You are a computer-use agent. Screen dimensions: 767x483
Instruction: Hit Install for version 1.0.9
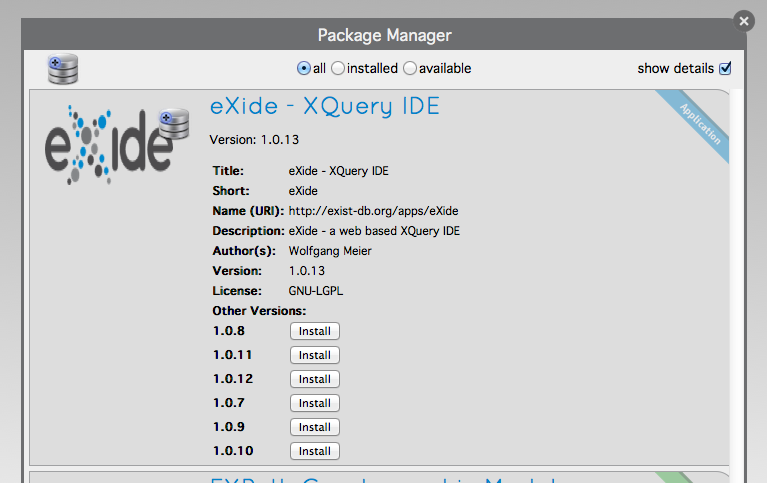point(314,427)
